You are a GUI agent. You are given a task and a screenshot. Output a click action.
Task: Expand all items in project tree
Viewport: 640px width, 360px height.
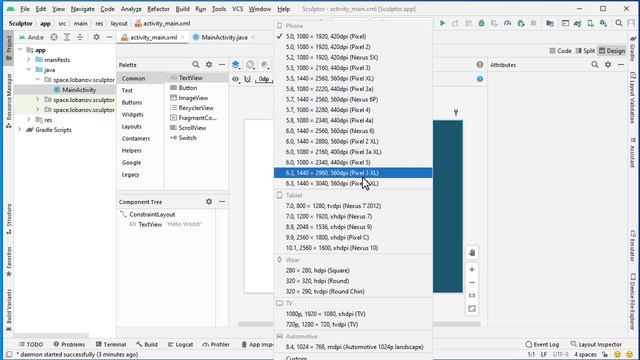click(67, 37)
